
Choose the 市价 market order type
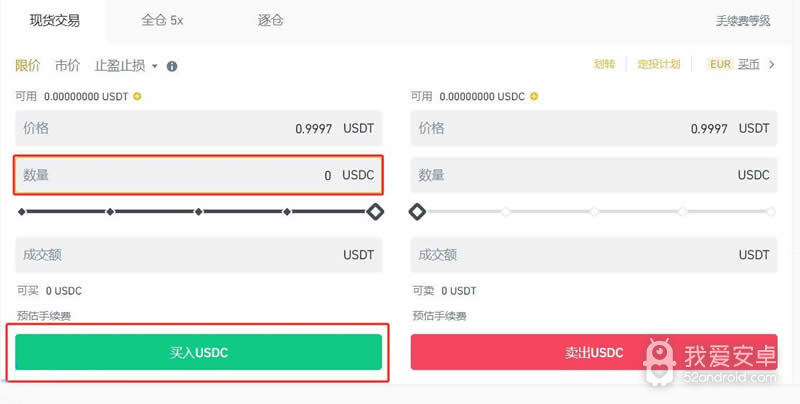68,66
